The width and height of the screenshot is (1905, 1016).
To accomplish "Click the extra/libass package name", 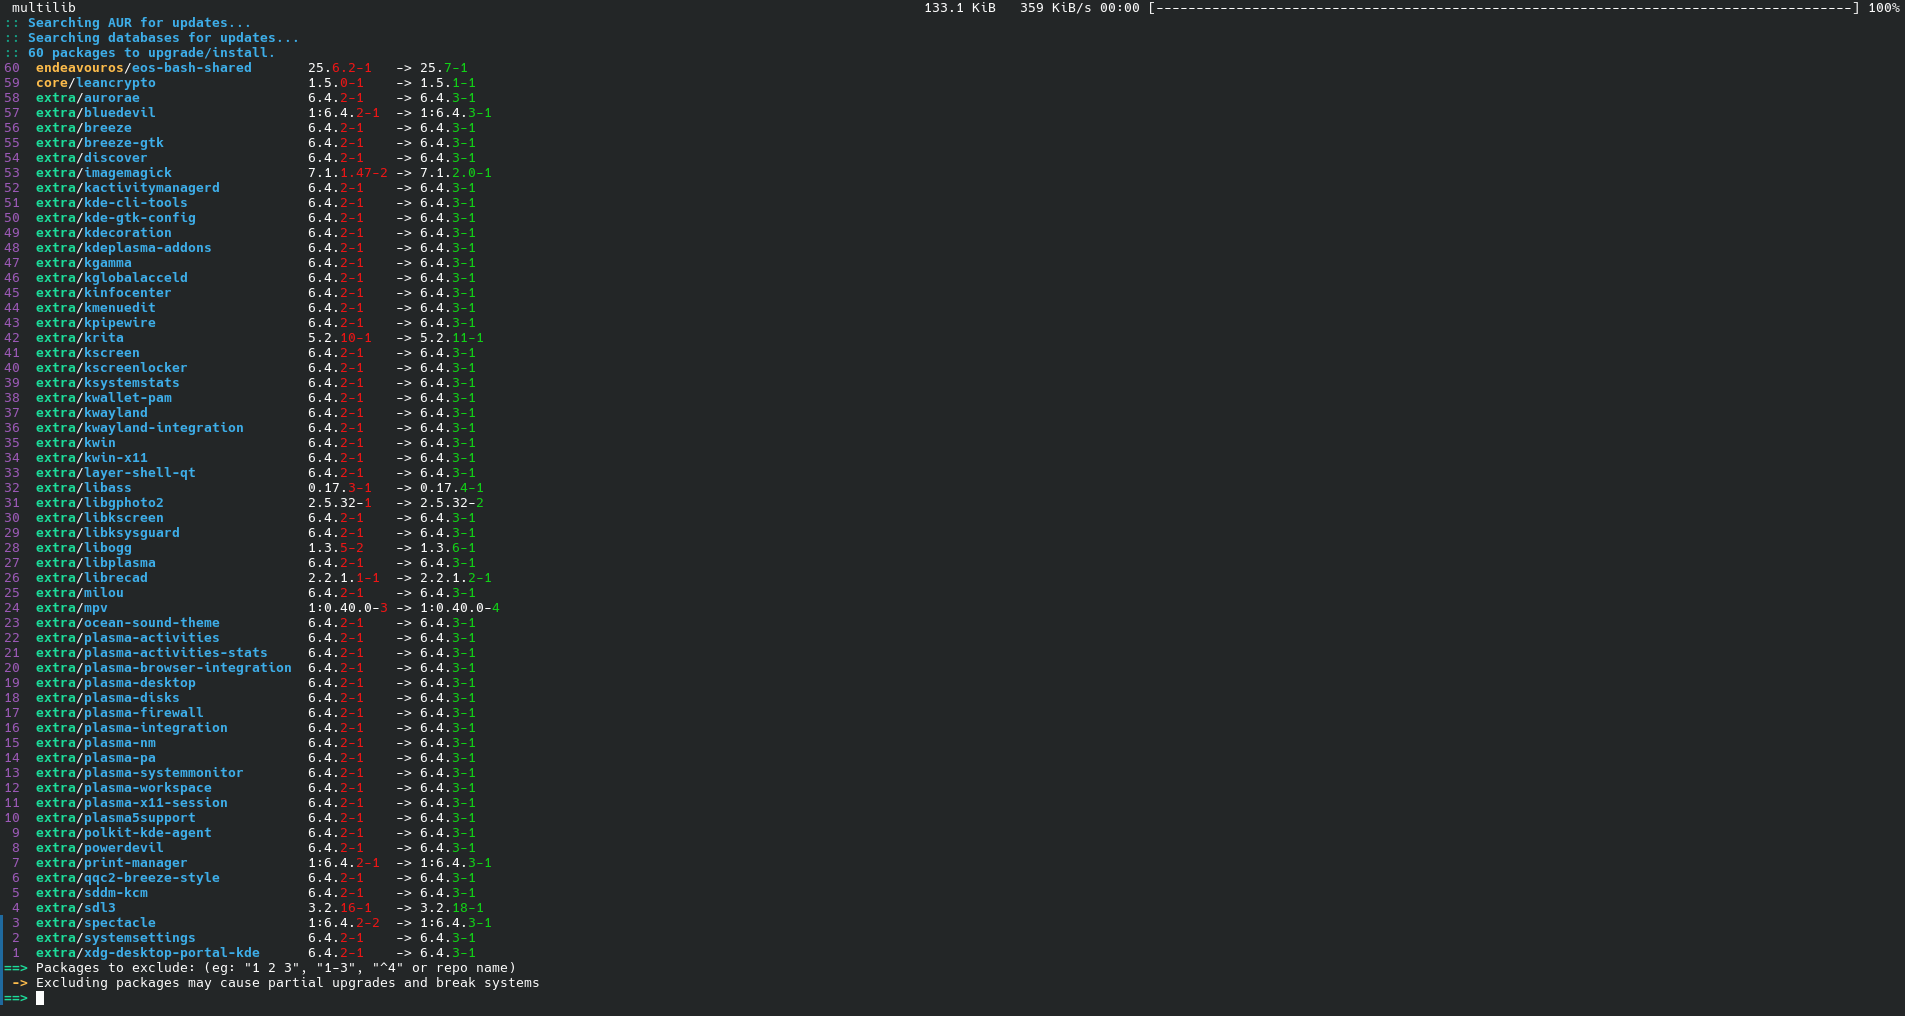I will click(84, 488).
